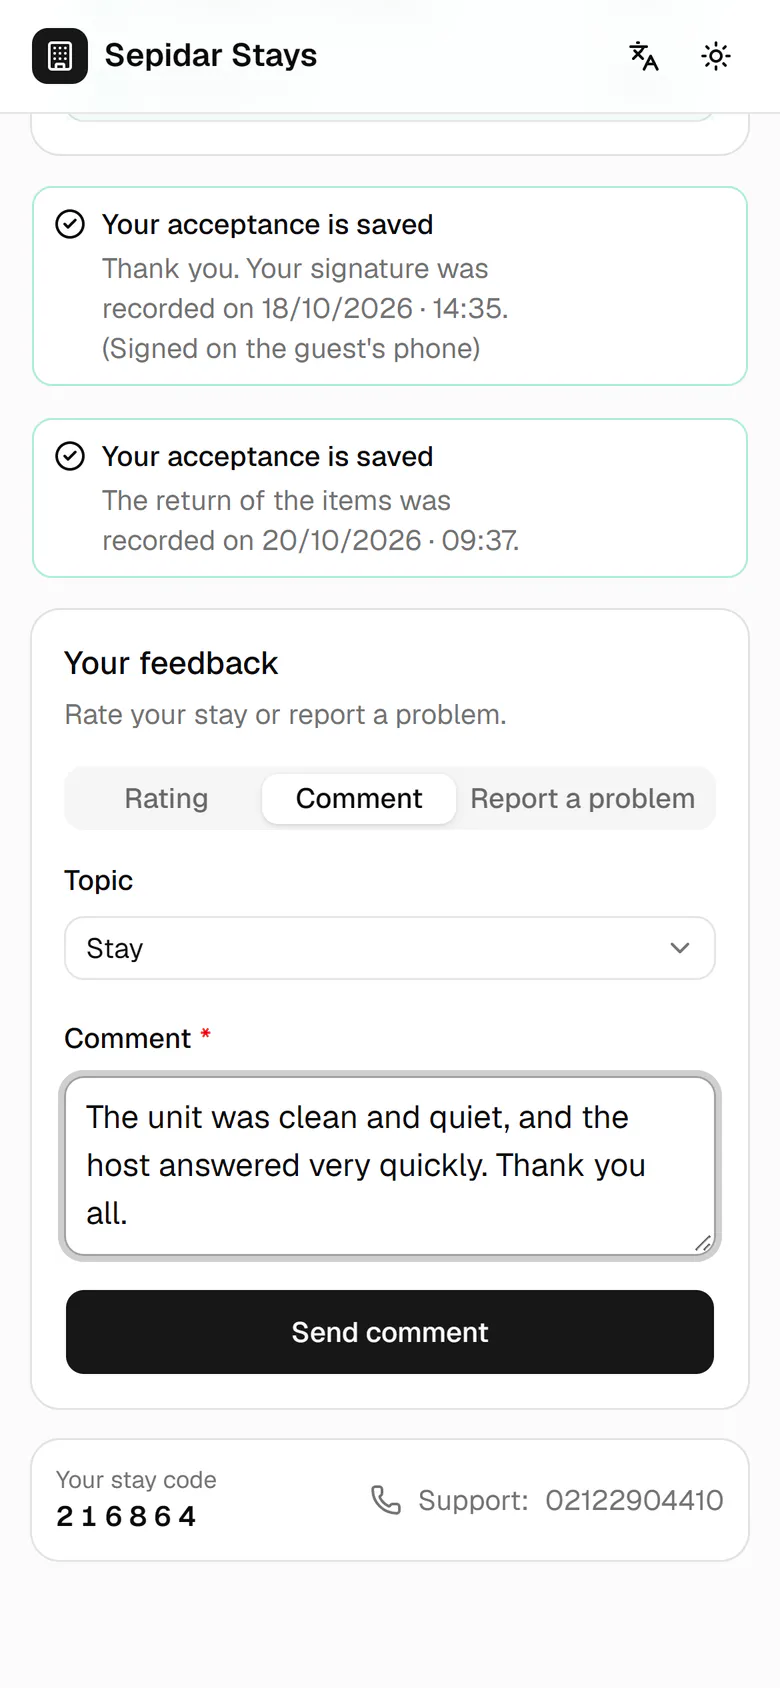Viewport: 780px width, 1688px height.
Task: Click the textarea resize handle icon
Action: (x=703, y=1243)
